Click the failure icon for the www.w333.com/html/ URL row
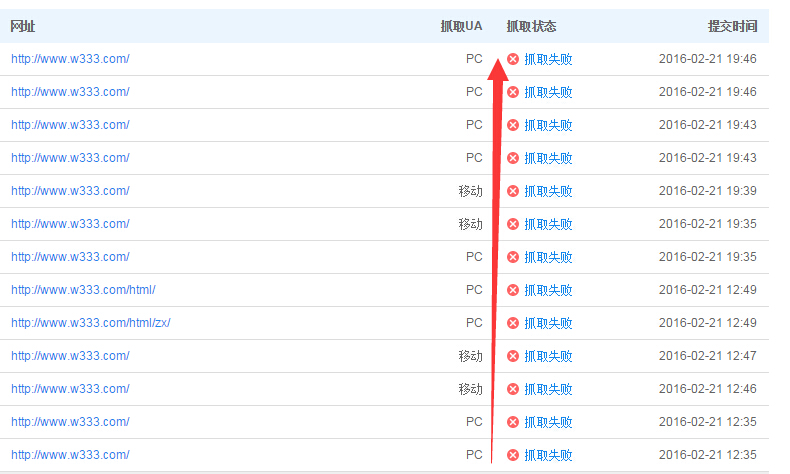The height and width of the screenshot is (474, 790). tap(513, 290)
